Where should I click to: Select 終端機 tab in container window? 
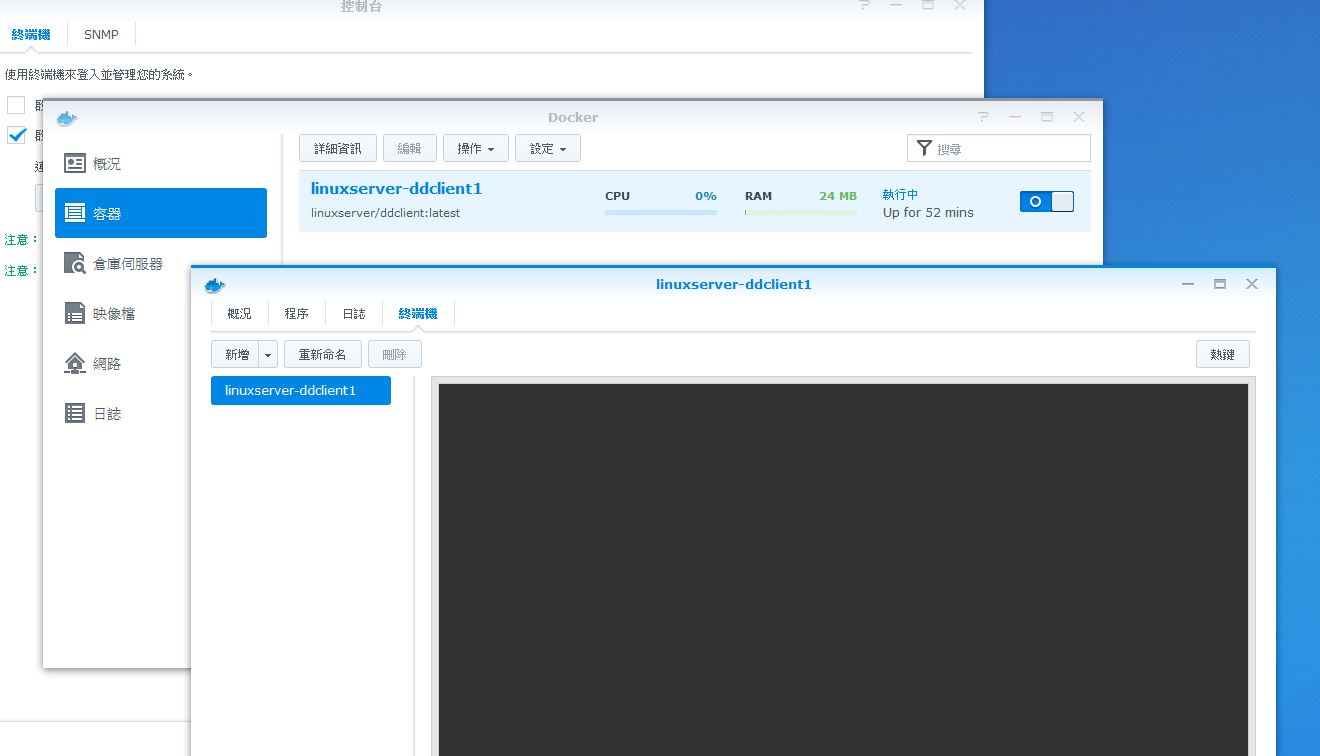click(418, 313)
